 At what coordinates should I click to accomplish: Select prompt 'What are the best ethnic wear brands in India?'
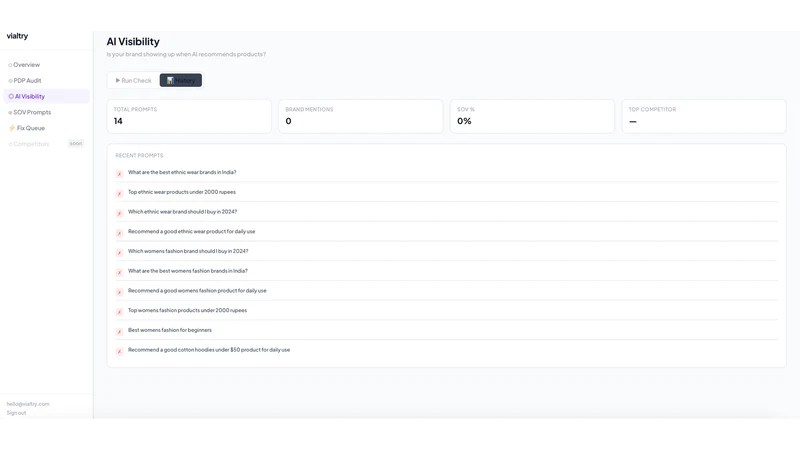182,172
